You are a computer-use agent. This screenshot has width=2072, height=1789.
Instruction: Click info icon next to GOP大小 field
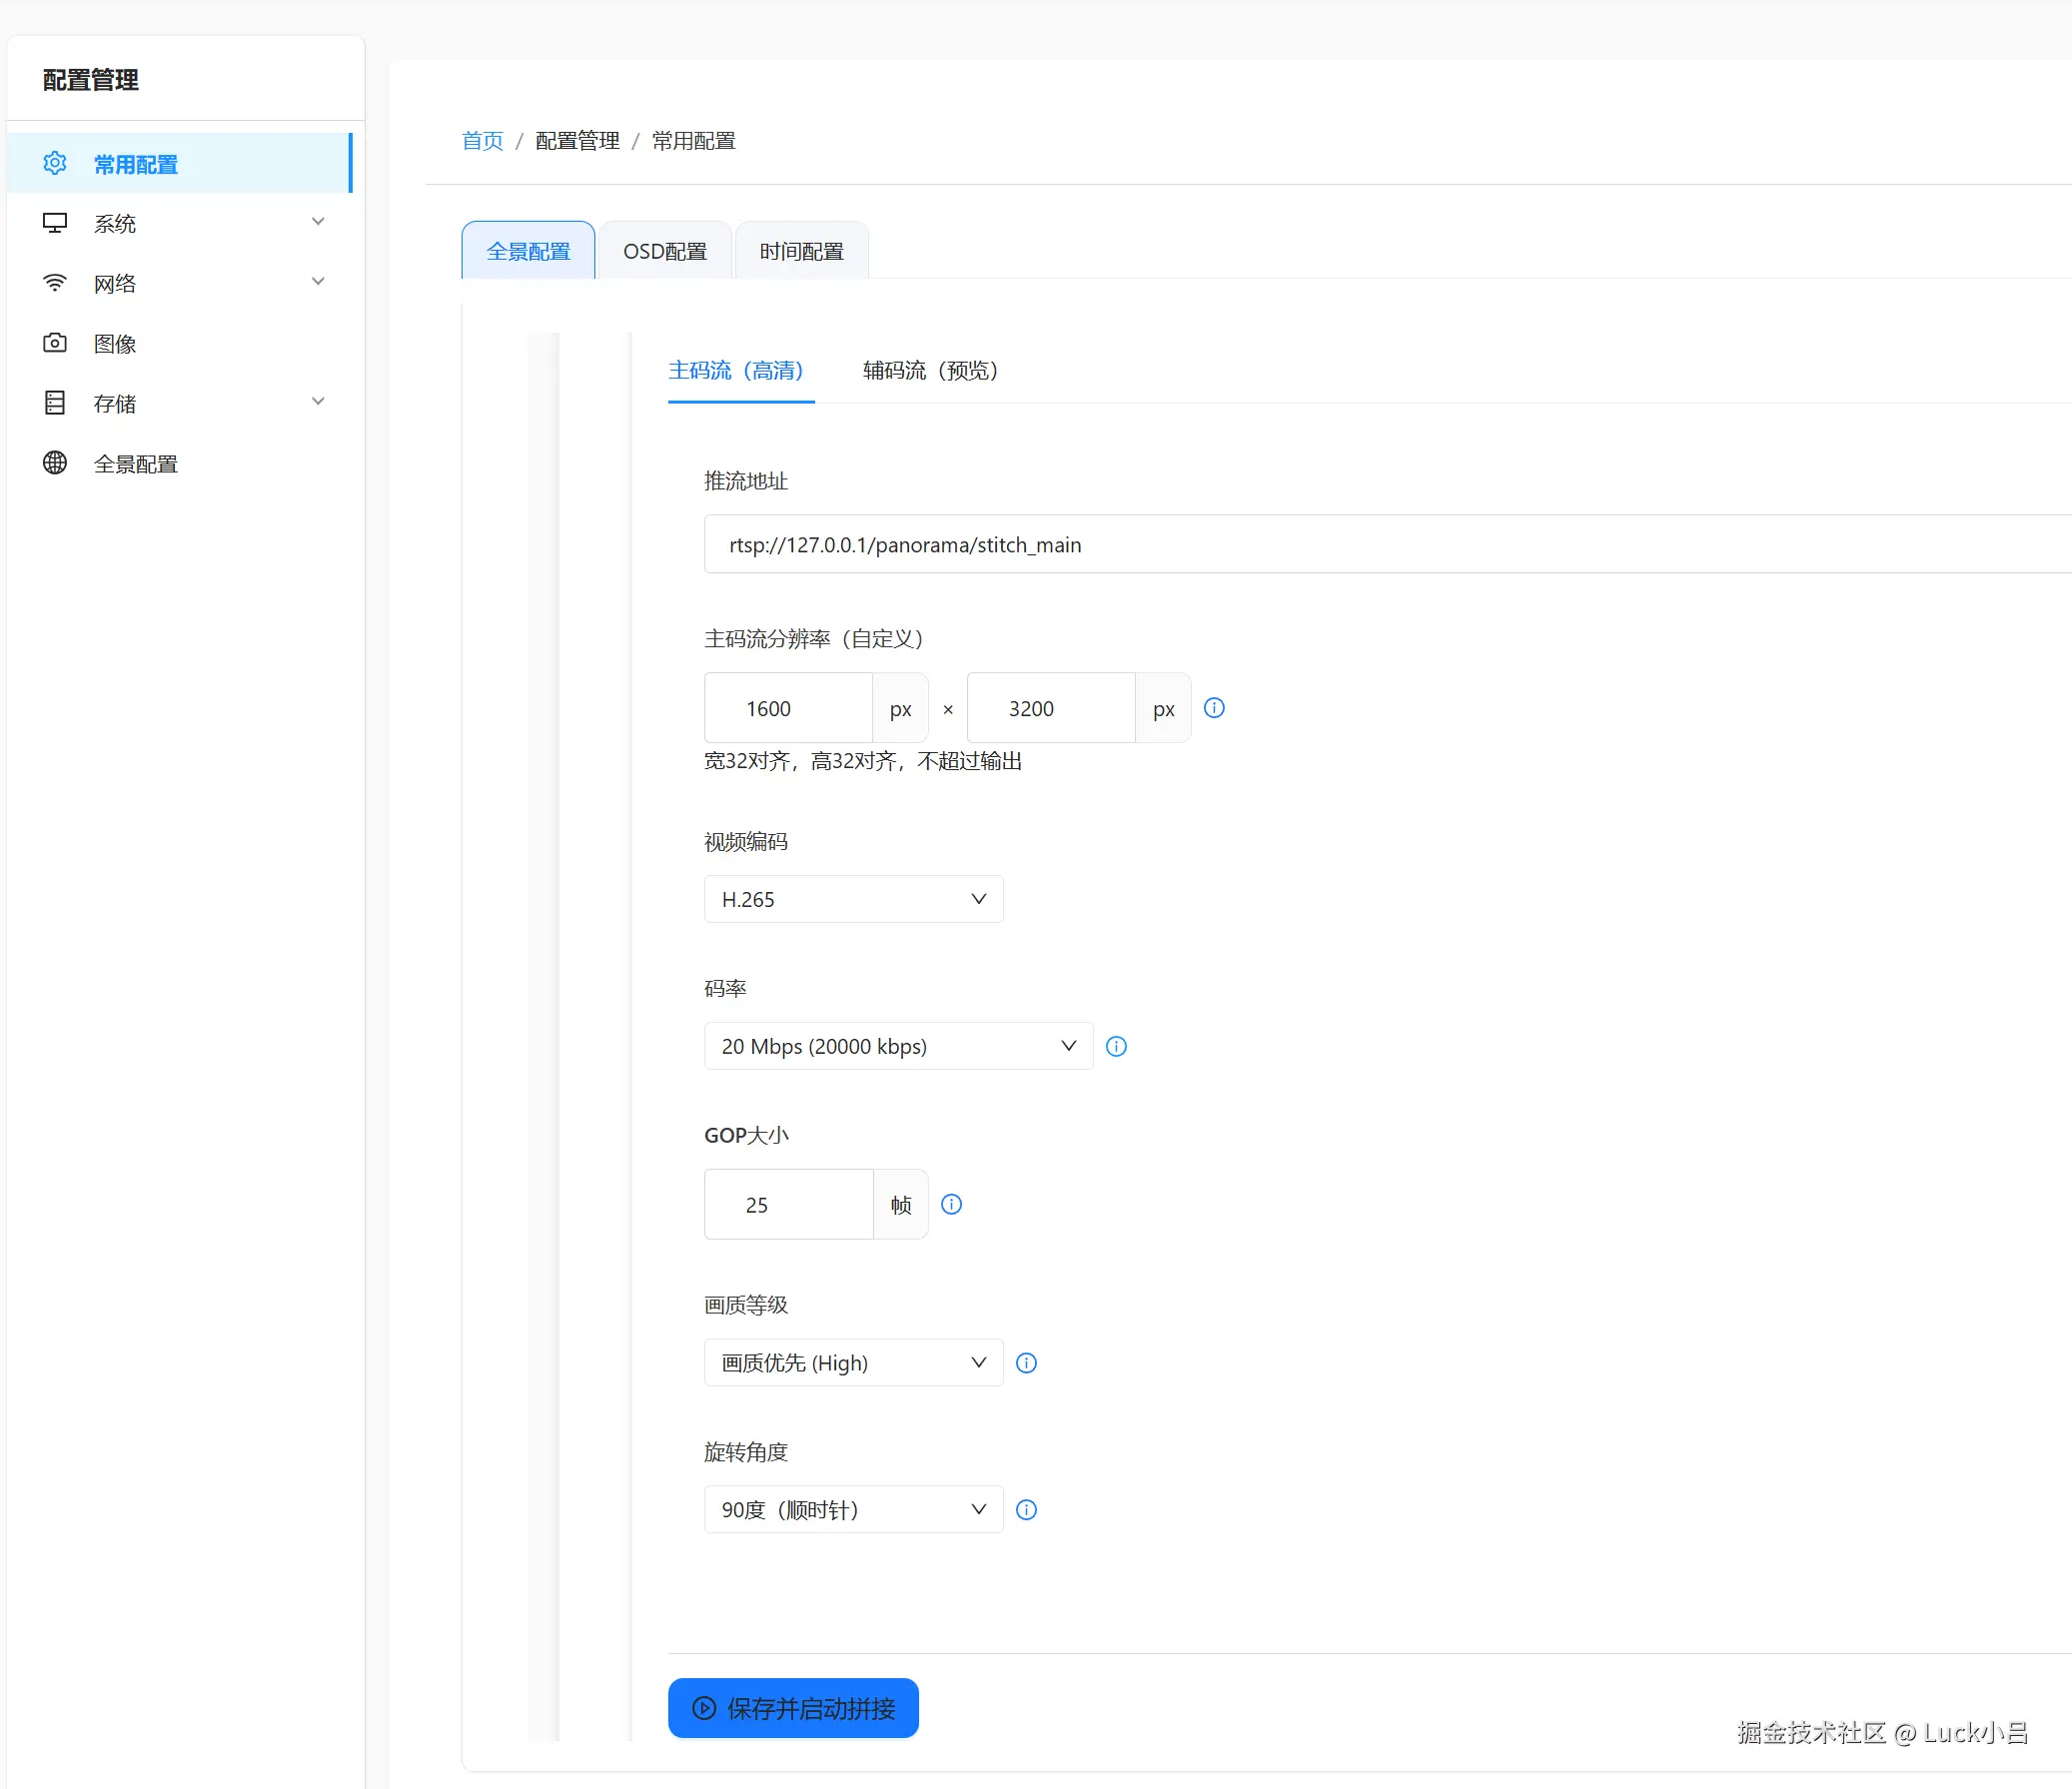click(x=951, y=1204)
